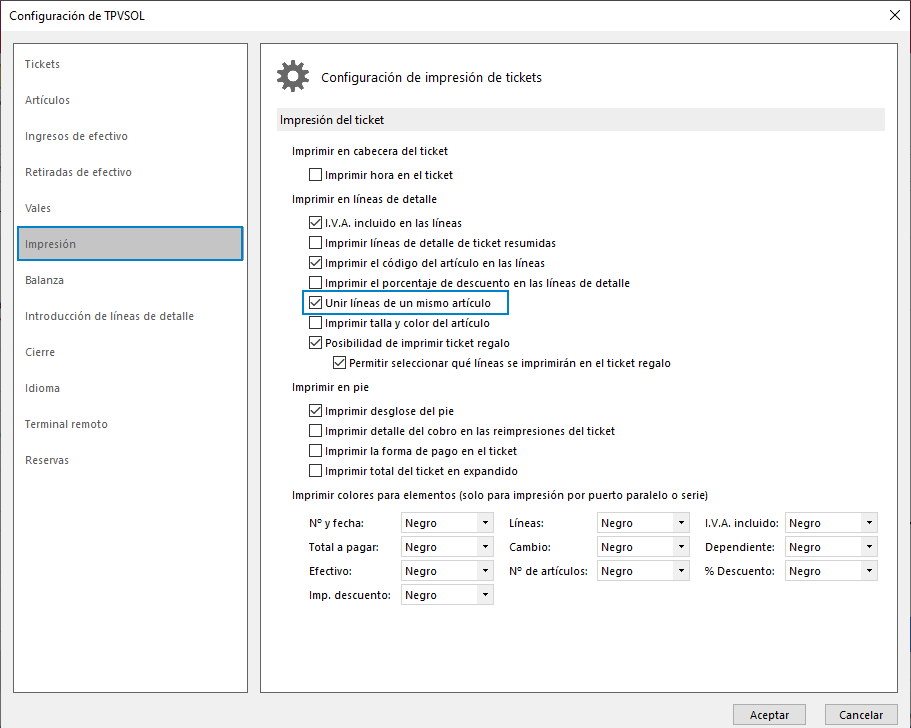Click the gear icon beside Configuración de impresión
The width and height of the screenshot is (911, 728).
tap(293, 76)
